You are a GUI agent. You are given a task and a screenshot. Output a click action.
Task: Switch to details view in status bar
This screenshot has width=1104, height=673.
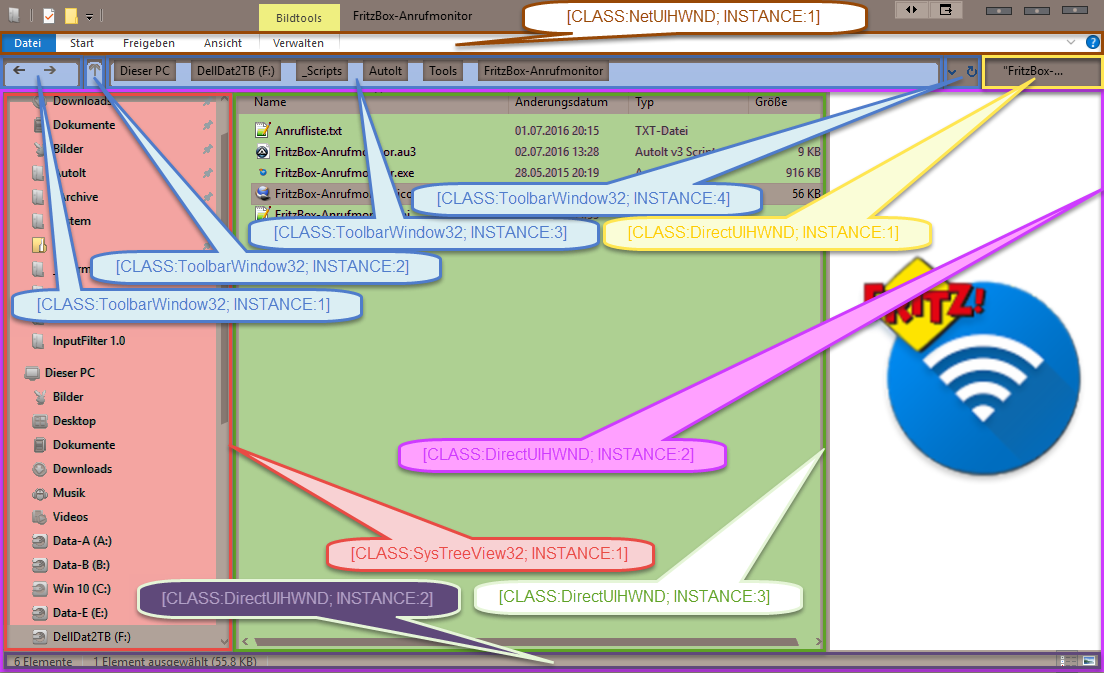(1067, 661)
